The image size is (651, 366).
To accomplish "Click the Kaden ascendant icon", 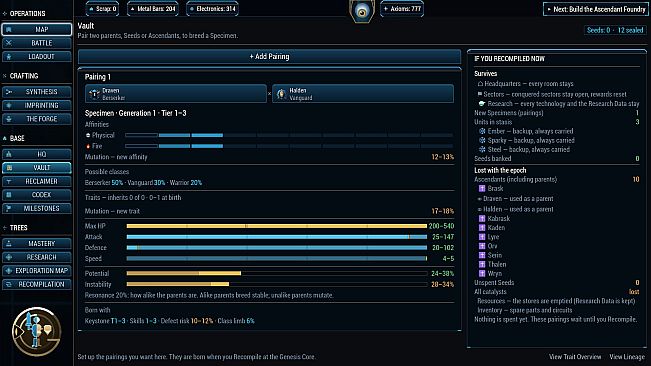I will pyautogui.click(x=482, y=228).
